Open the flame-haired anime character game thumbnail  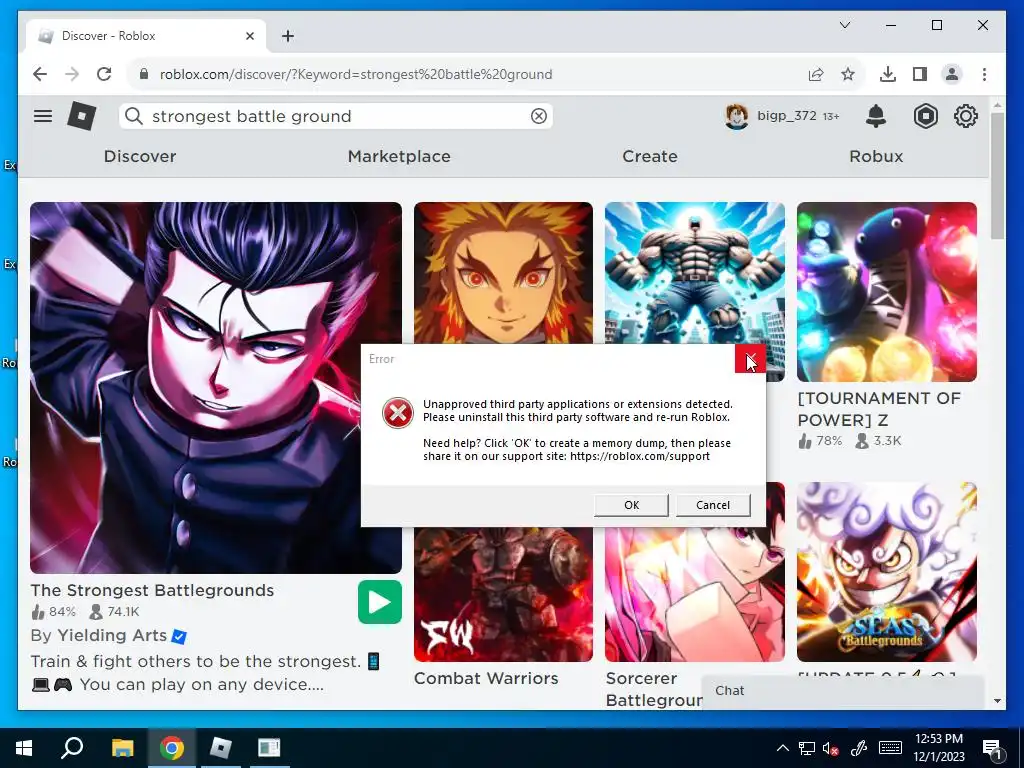click(504, 273)
